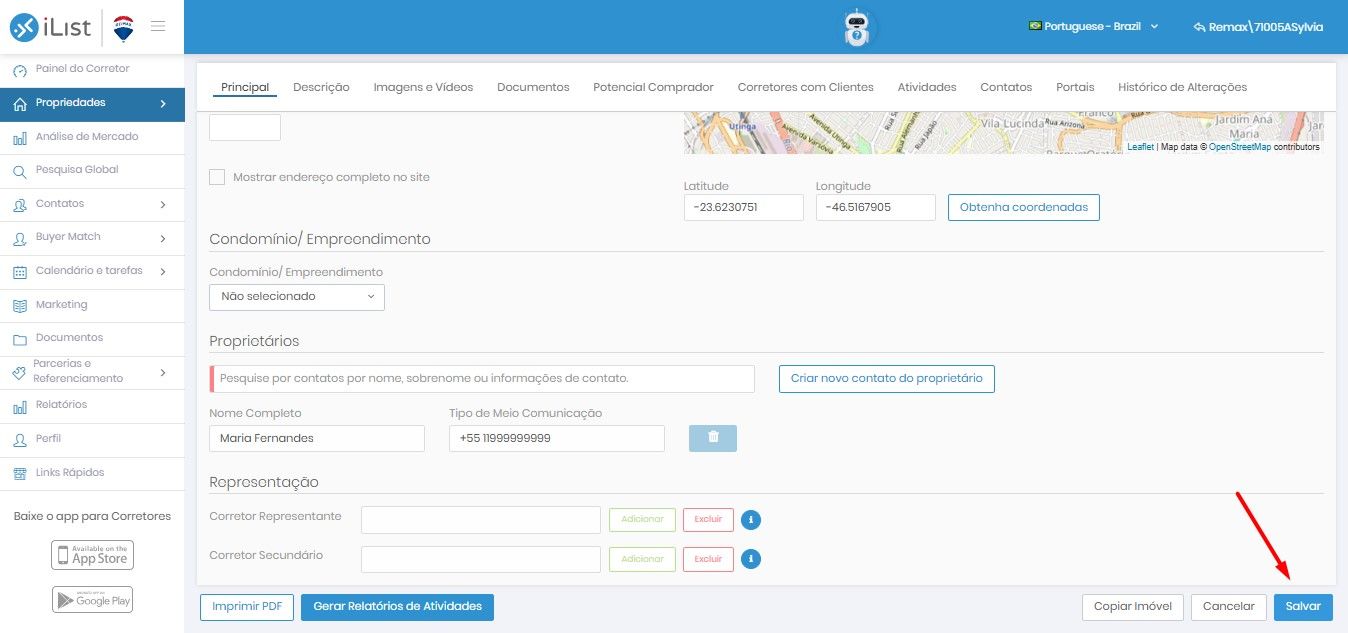Click the back arrow beside Remax\71005ASylvia

click(x=1199, y=27)
